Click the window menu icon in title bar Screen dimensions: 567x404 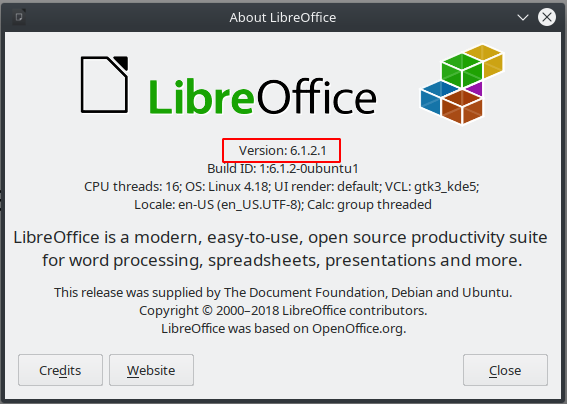[x=19, y=17]
